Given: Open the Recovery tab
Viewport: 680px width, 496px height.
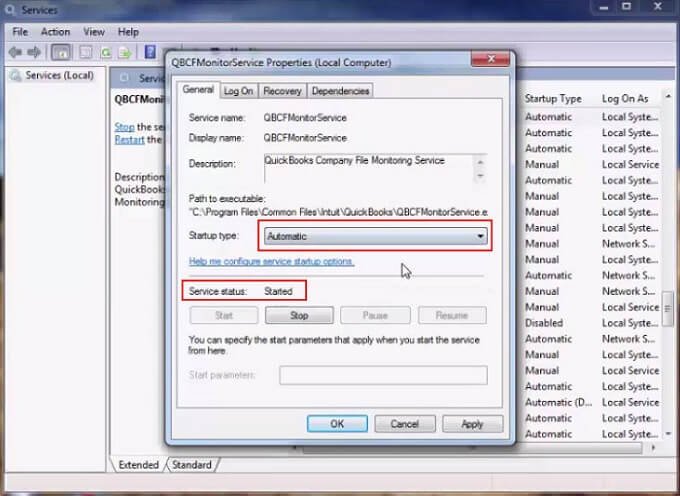Looking at the screenshot, I should 282,91.
